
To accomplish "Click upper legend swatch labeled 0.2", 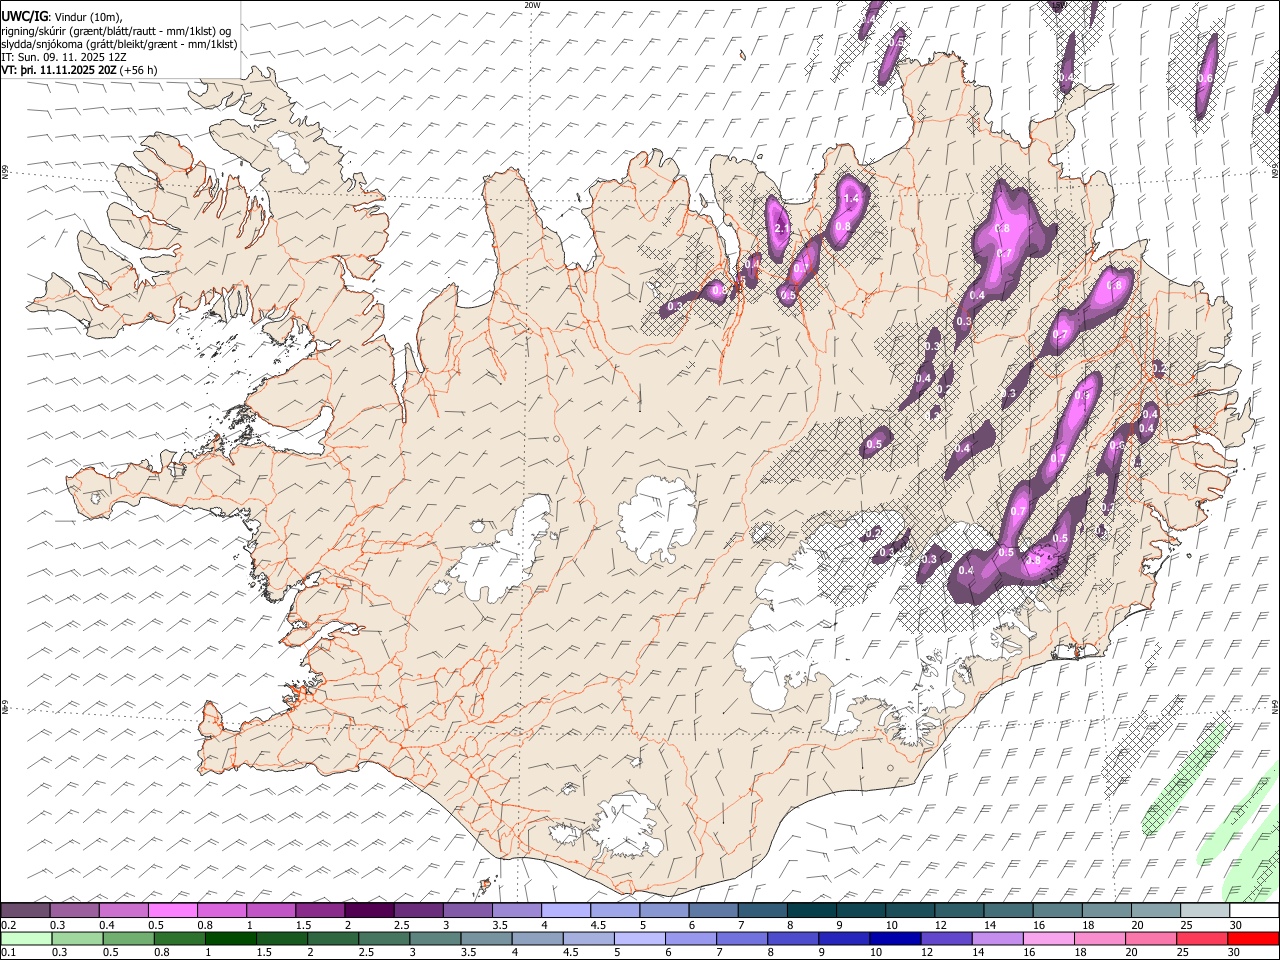I will [x=26, y=910].
